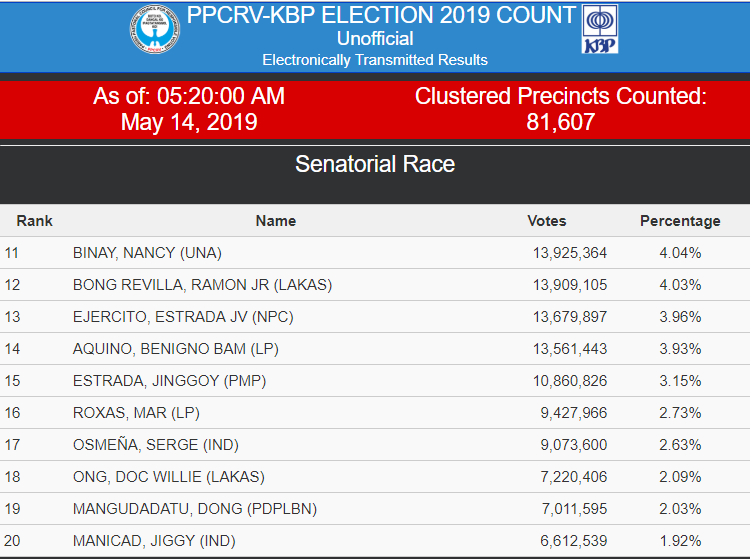The height and width of the screenshot is (559, 750).
Task: Click the Votes column header
Action: click(x=547, y=221)
